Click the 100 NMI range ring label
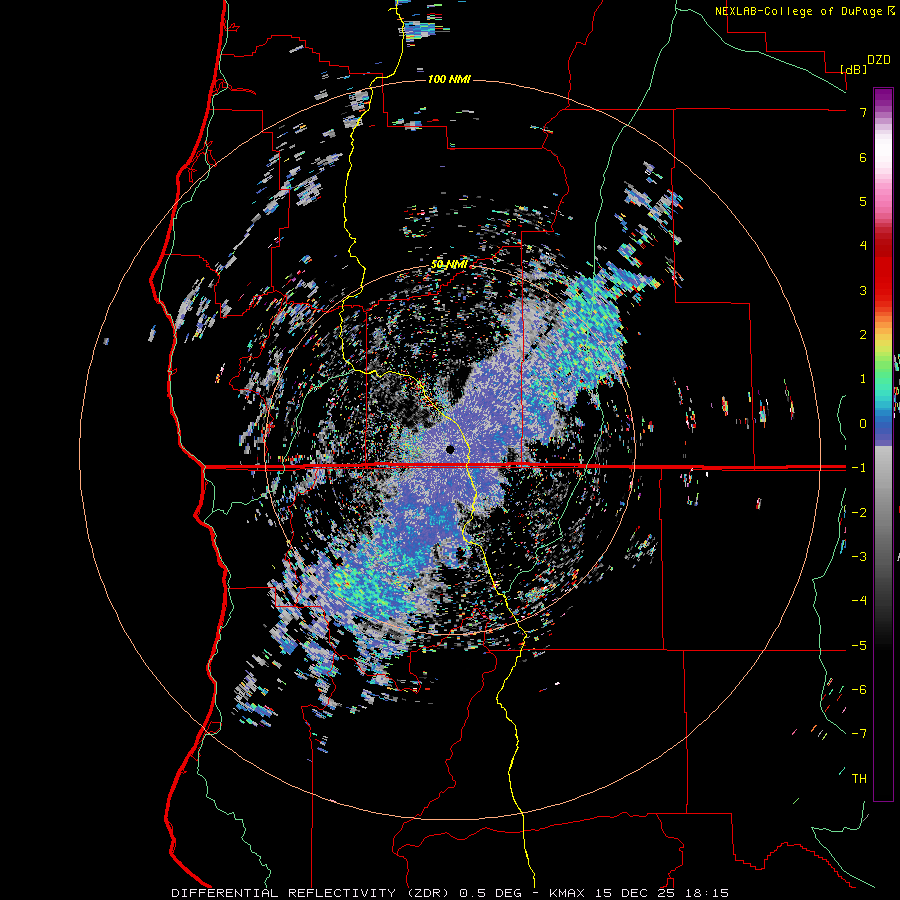Image resolution: width=900 pixels, height=900 pixels. coord(449,79)
